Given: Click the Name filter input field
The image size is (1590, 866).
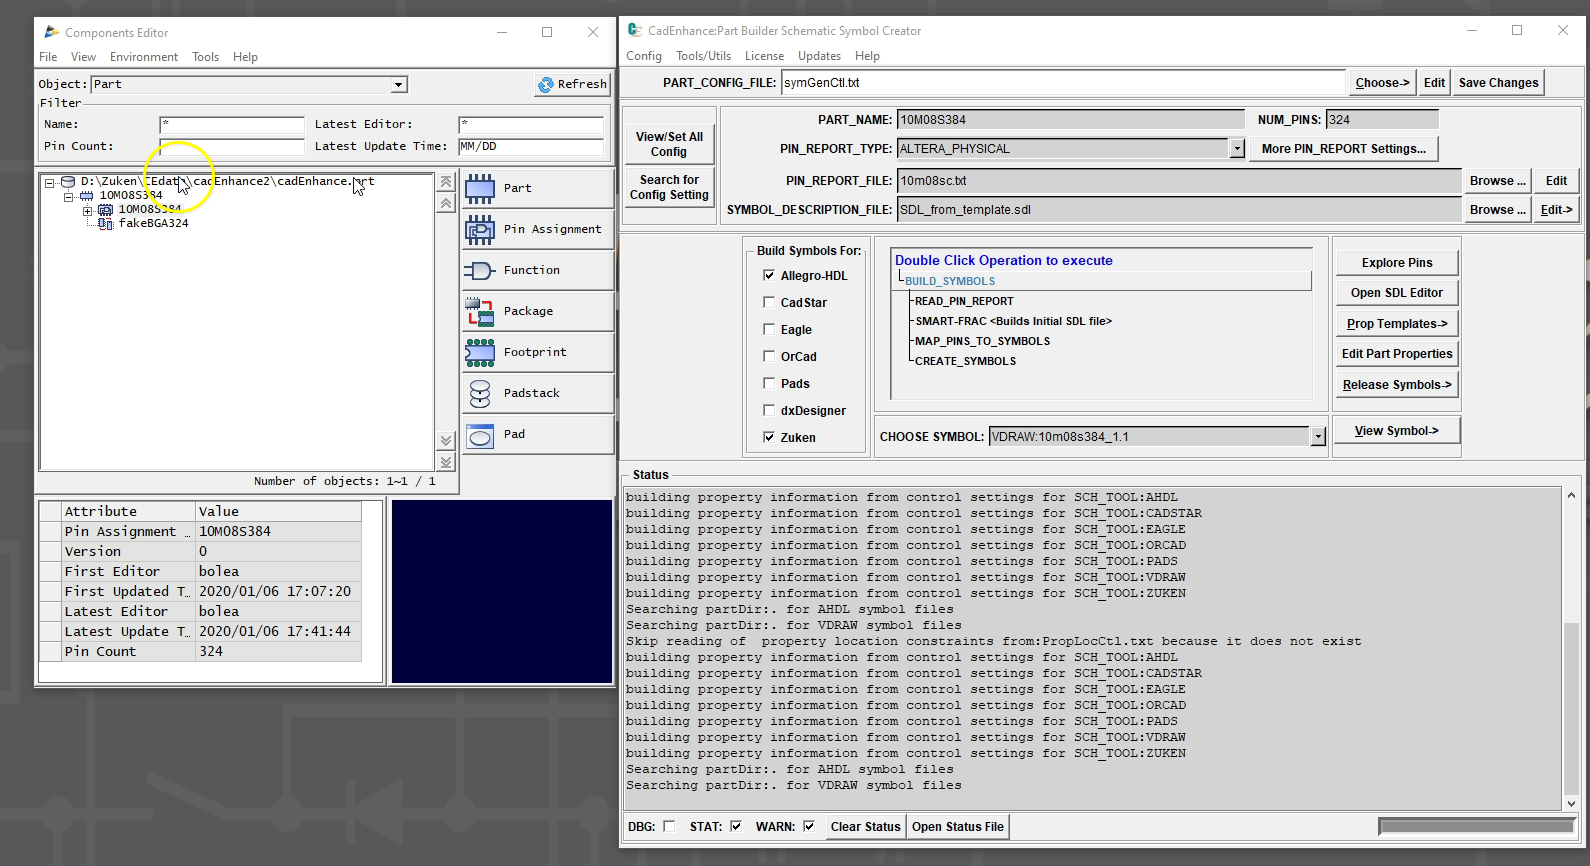Looking at the screenshot, I should pos(232,125).
